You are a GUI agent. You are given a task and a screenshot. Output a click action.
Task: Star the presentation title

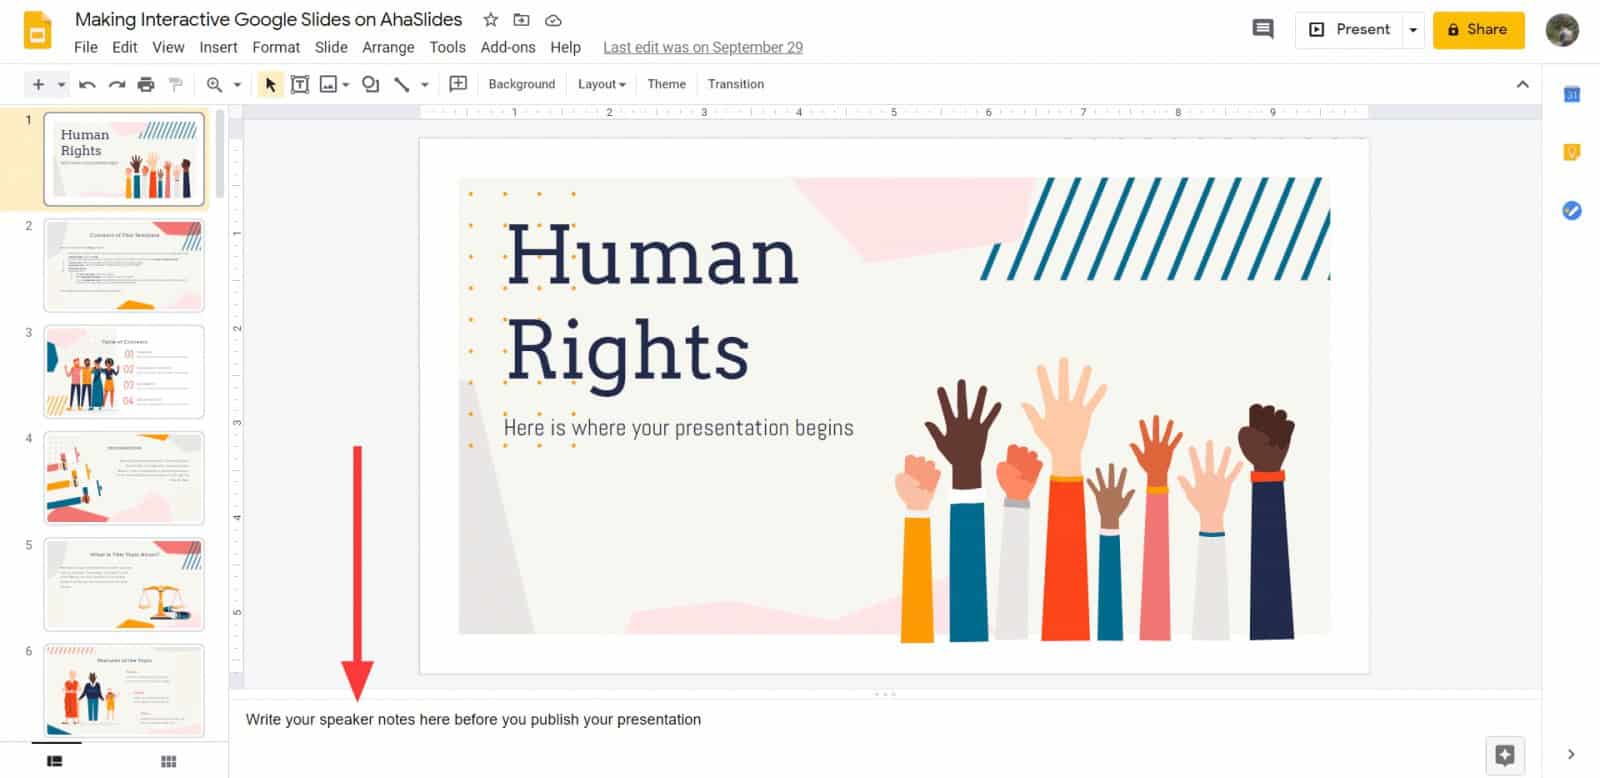(x=490, y=19)
